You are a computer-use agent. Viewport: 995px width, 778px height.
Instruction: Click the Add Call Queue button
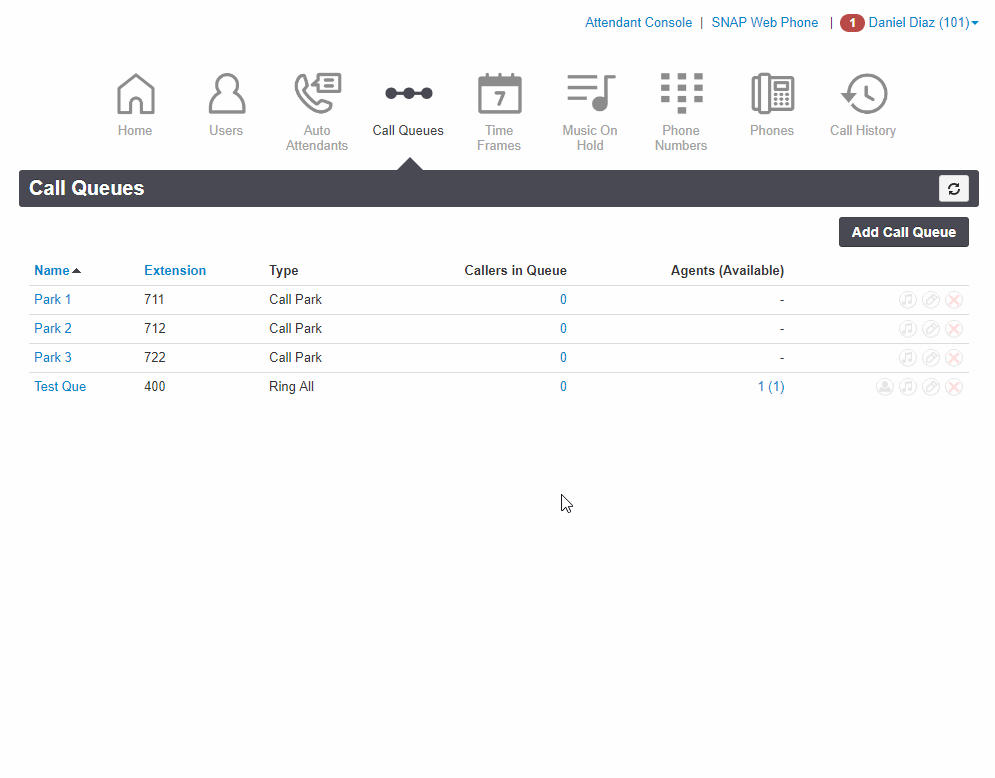pos(904,232)
